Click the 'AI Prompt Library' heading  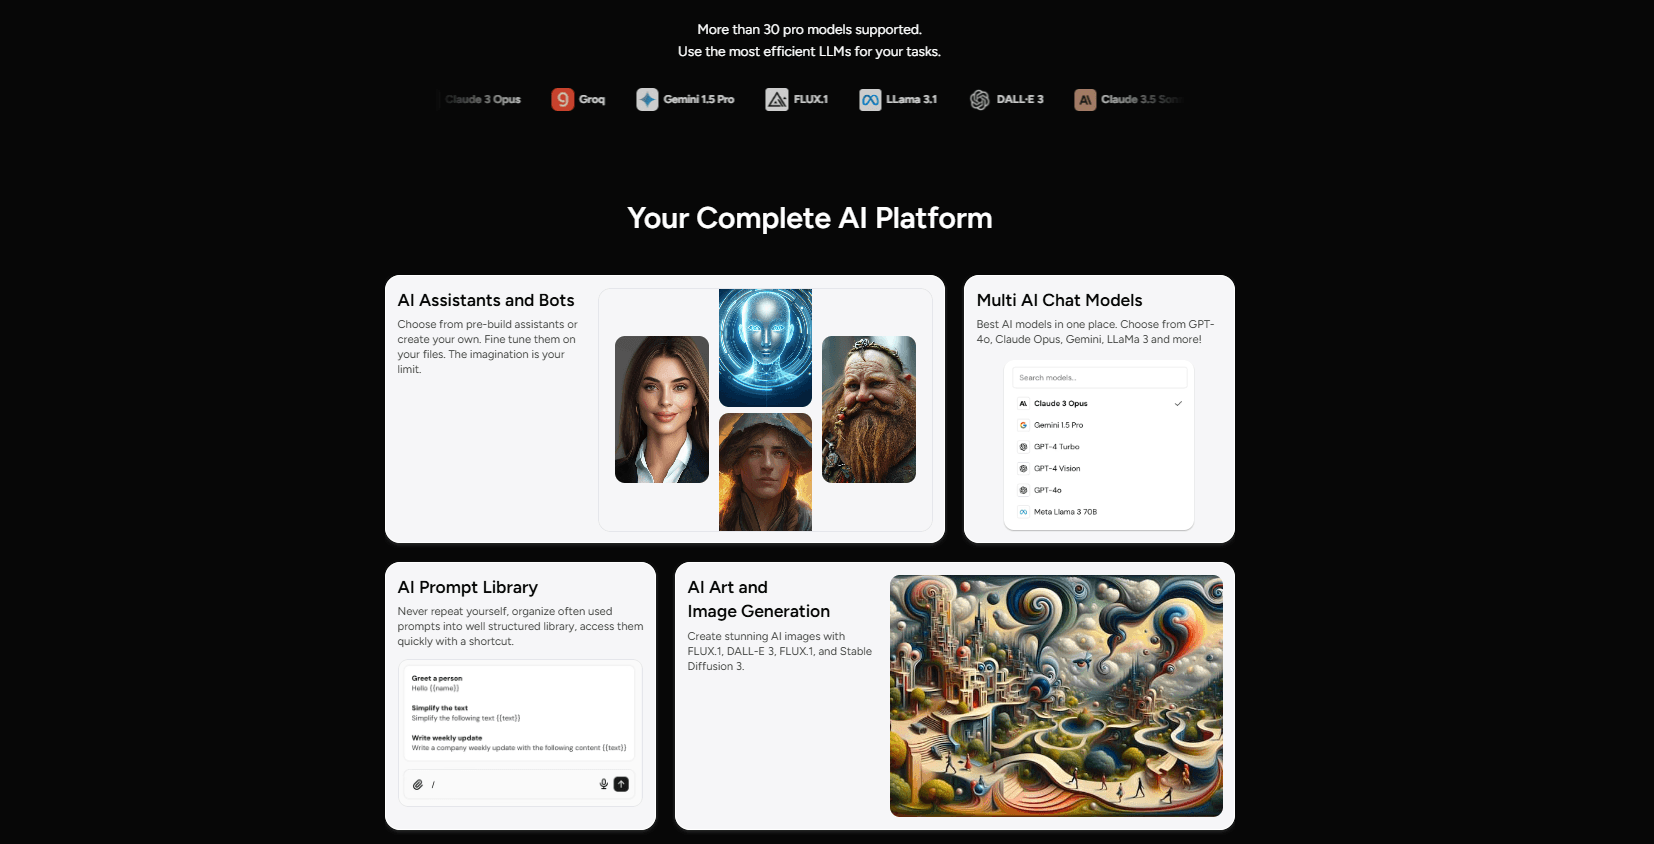click(x=468, y=588)
